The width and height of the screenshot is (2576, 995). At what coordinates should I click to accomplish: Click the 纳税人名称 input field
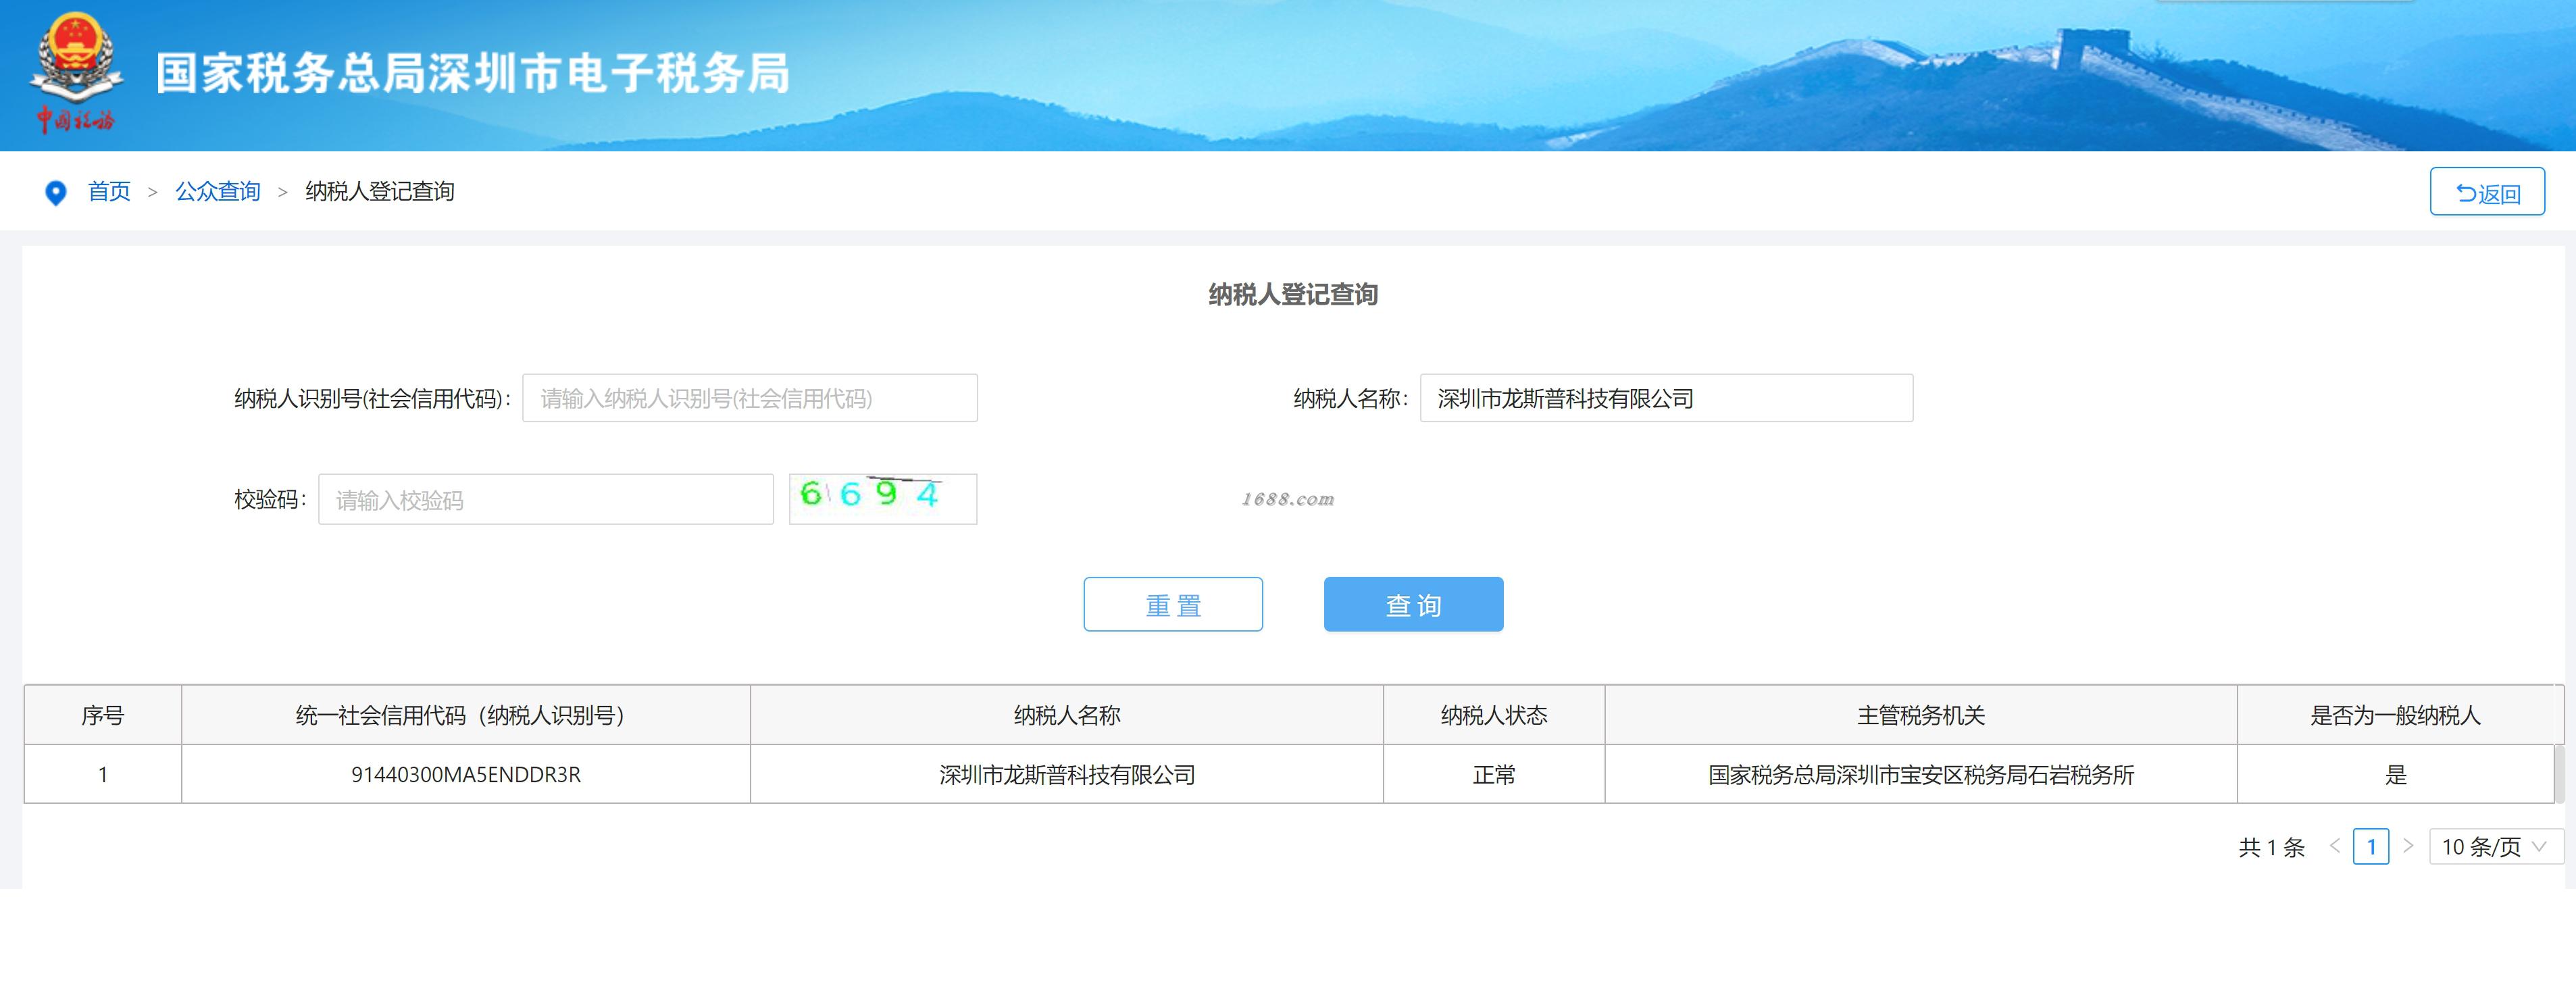coord(1665,398)
